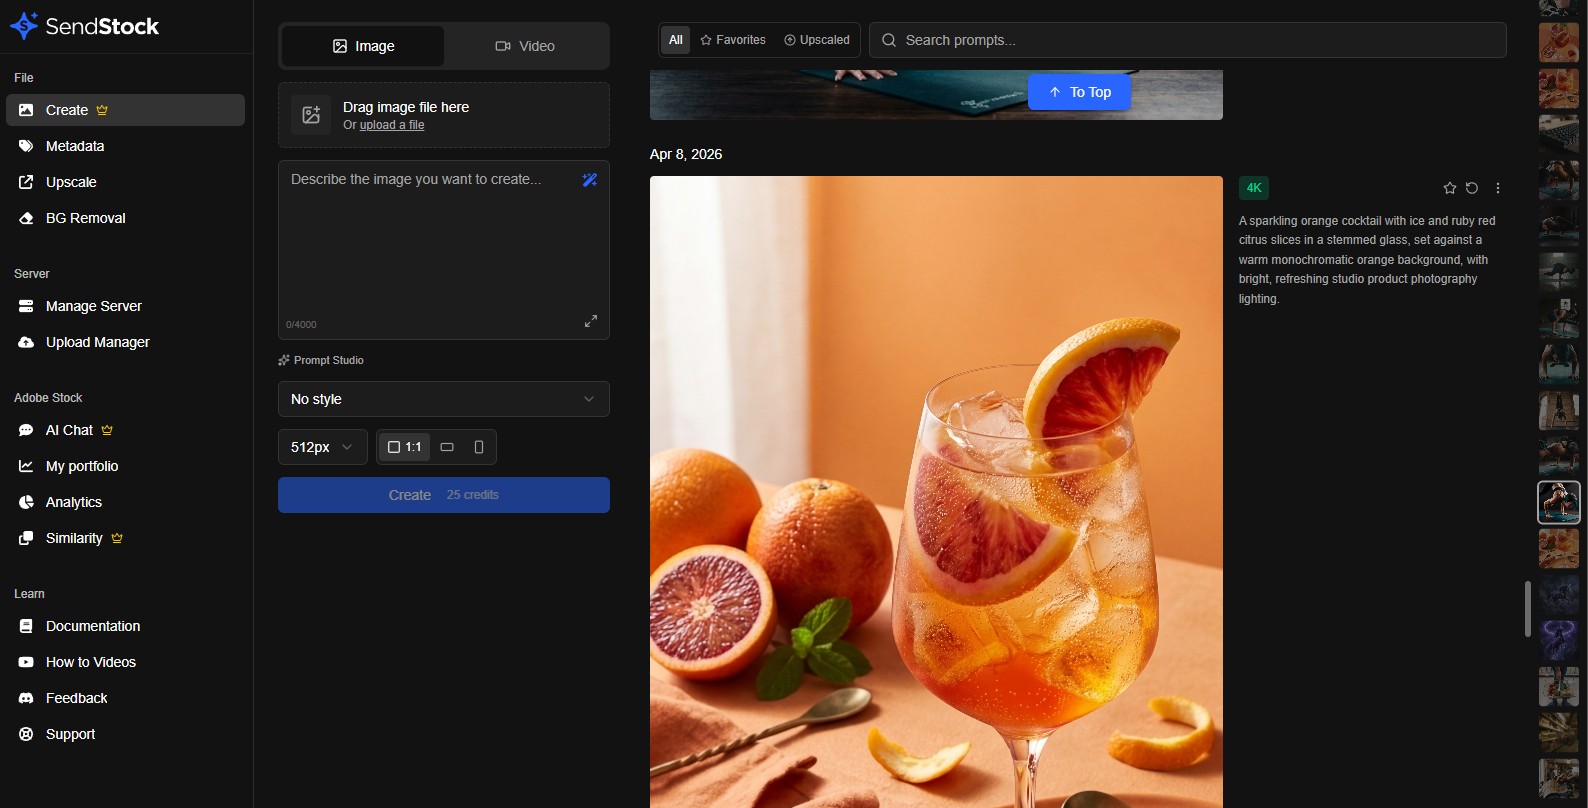Click the gallery vertical scrollbar handle
Image resolution: width=1588 pixels, height=808 pixels.
pos(1527,608)
